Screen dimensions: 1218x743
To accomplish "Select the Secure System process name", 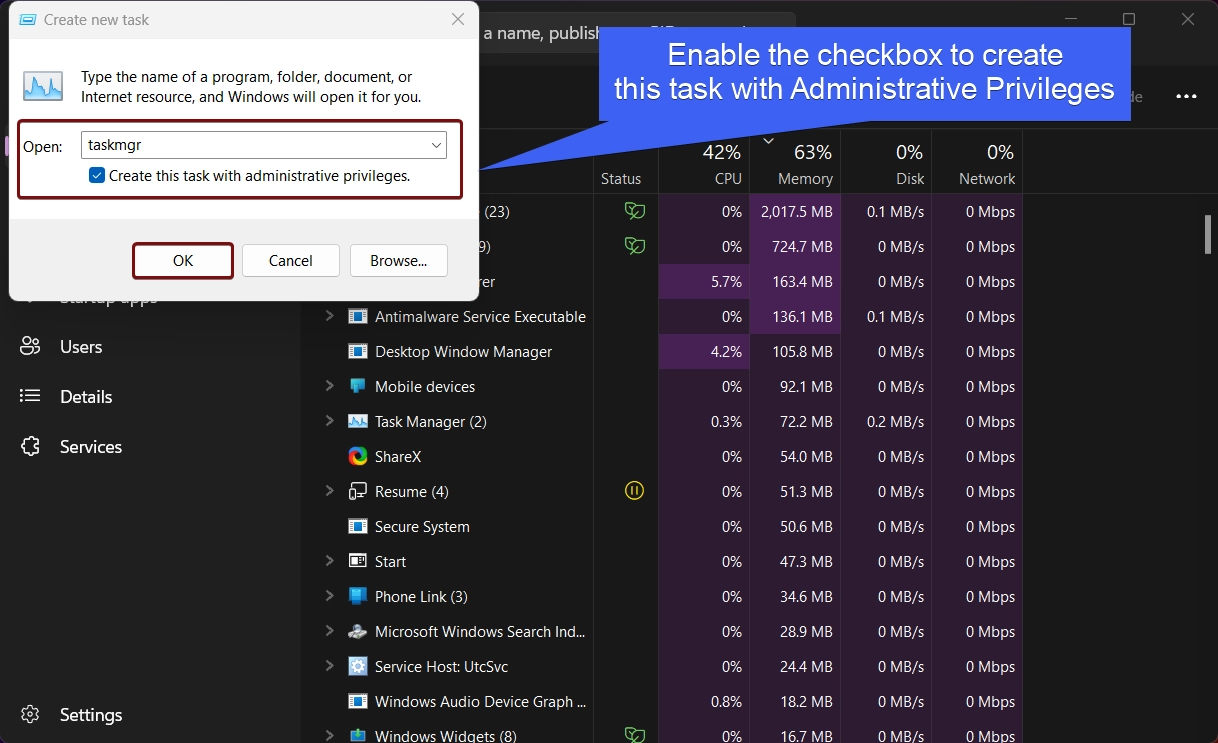I will pyautogui.click(x=422, y=527).
